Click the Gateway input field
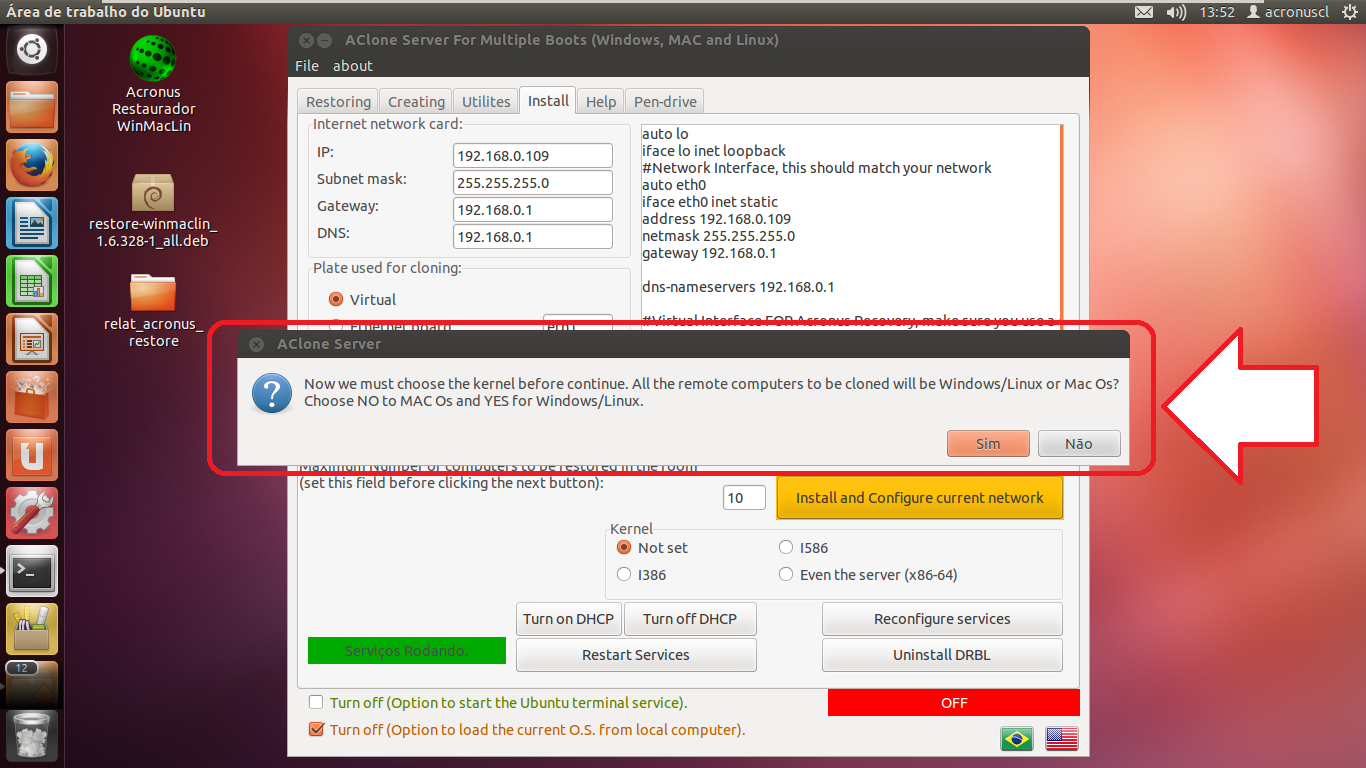The image size is (1366, 768). point(532,209)
